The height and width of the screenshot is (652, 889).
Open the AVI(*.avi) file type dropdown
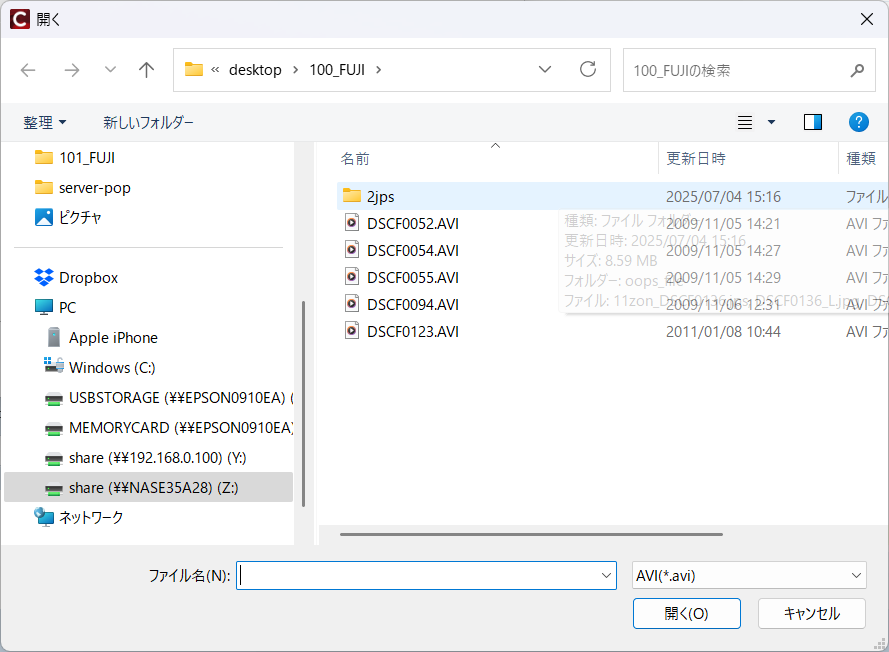(x=749, y=575)
